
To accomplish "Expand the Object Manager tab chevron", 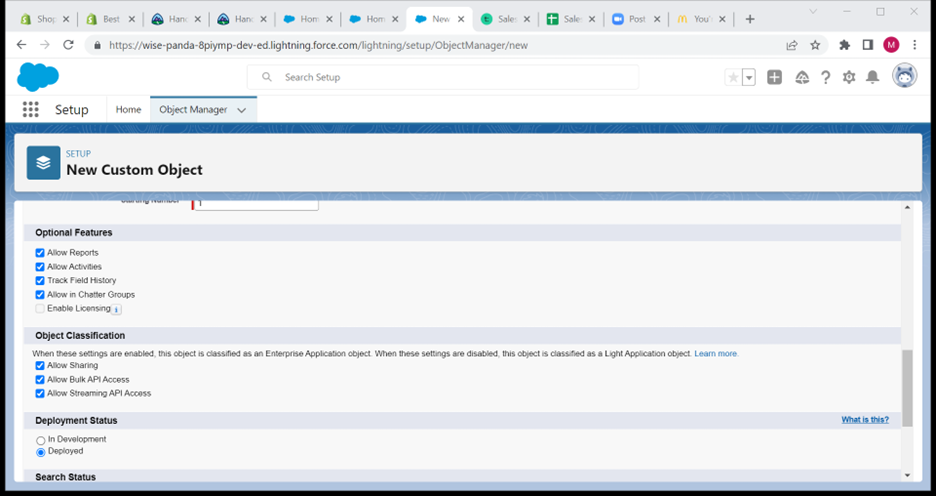I will click(x=241, y=110).
